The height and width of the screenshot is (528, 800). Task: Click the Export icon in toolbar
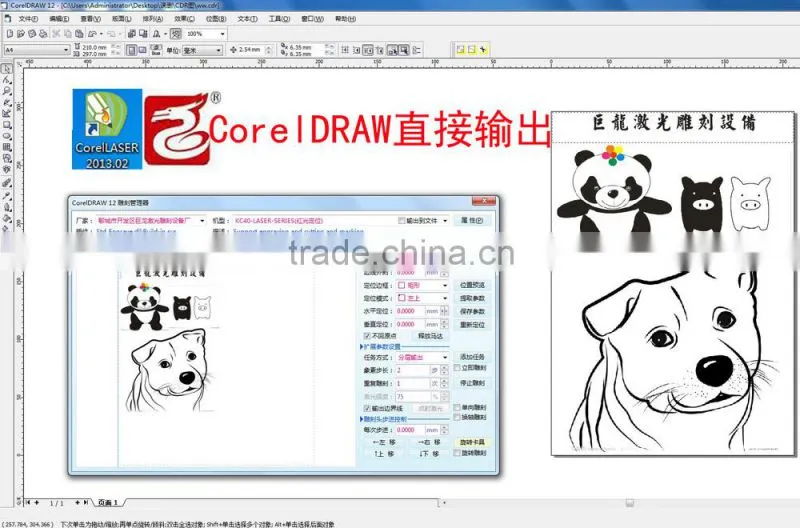click(x=143, y=34)
